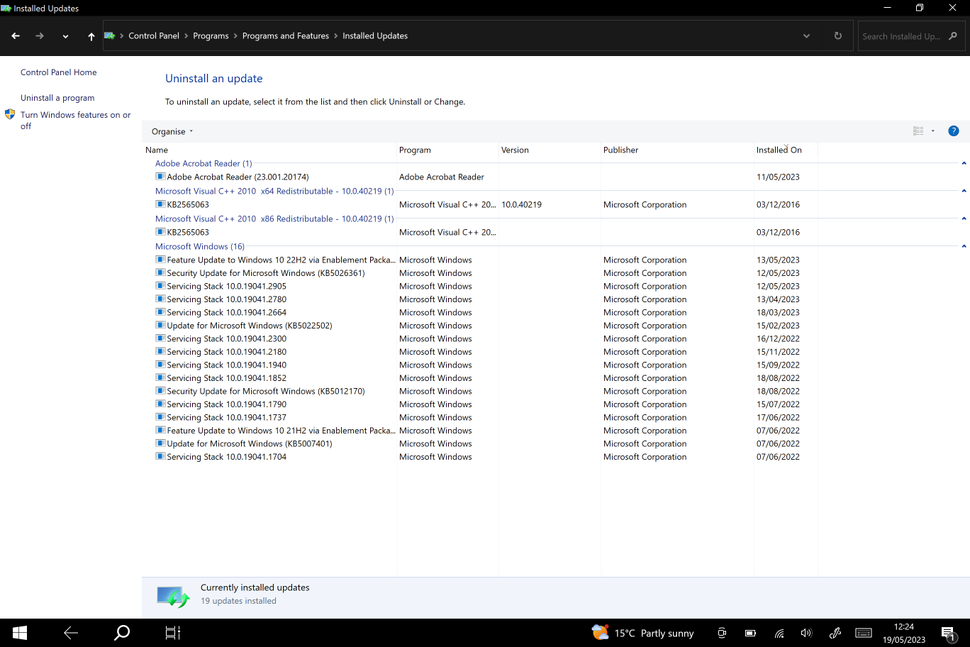
Task: Open the Search icon in taskbar
Action: coord(121,632)
